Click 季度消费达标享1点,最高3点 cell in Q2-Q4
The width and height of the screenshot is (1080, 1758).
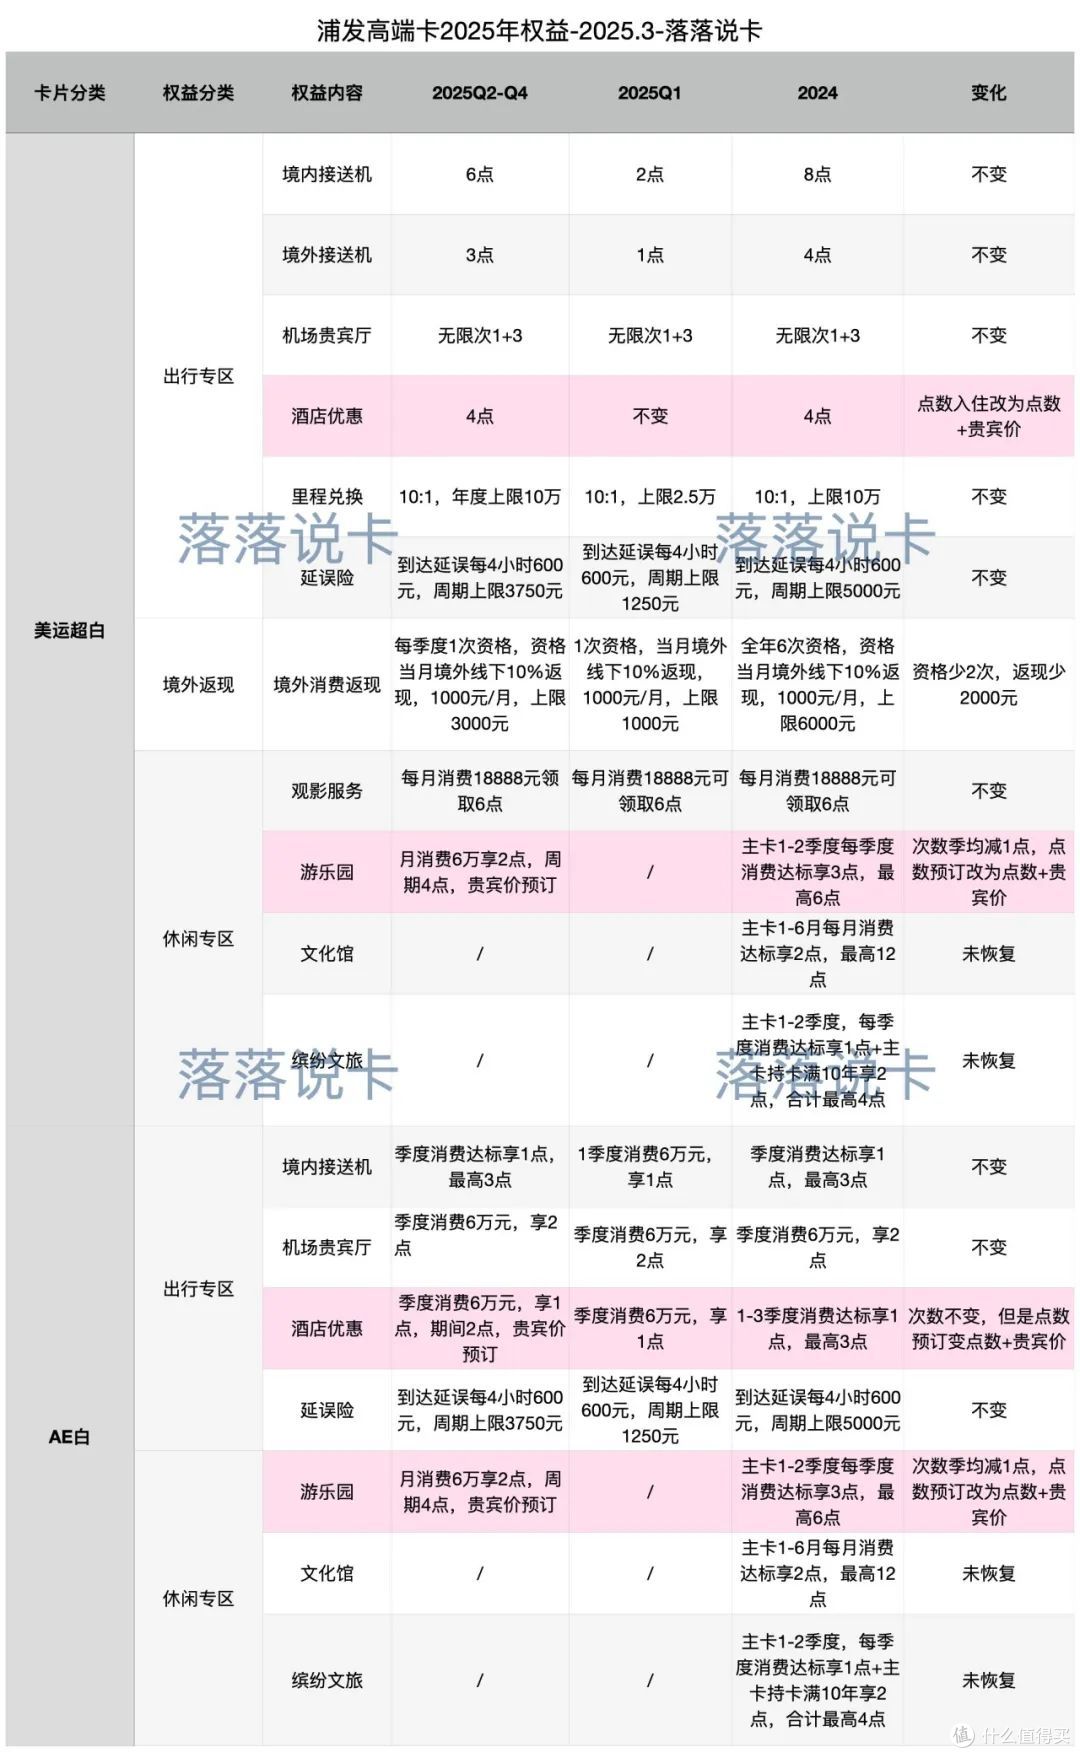(478, 1167)
